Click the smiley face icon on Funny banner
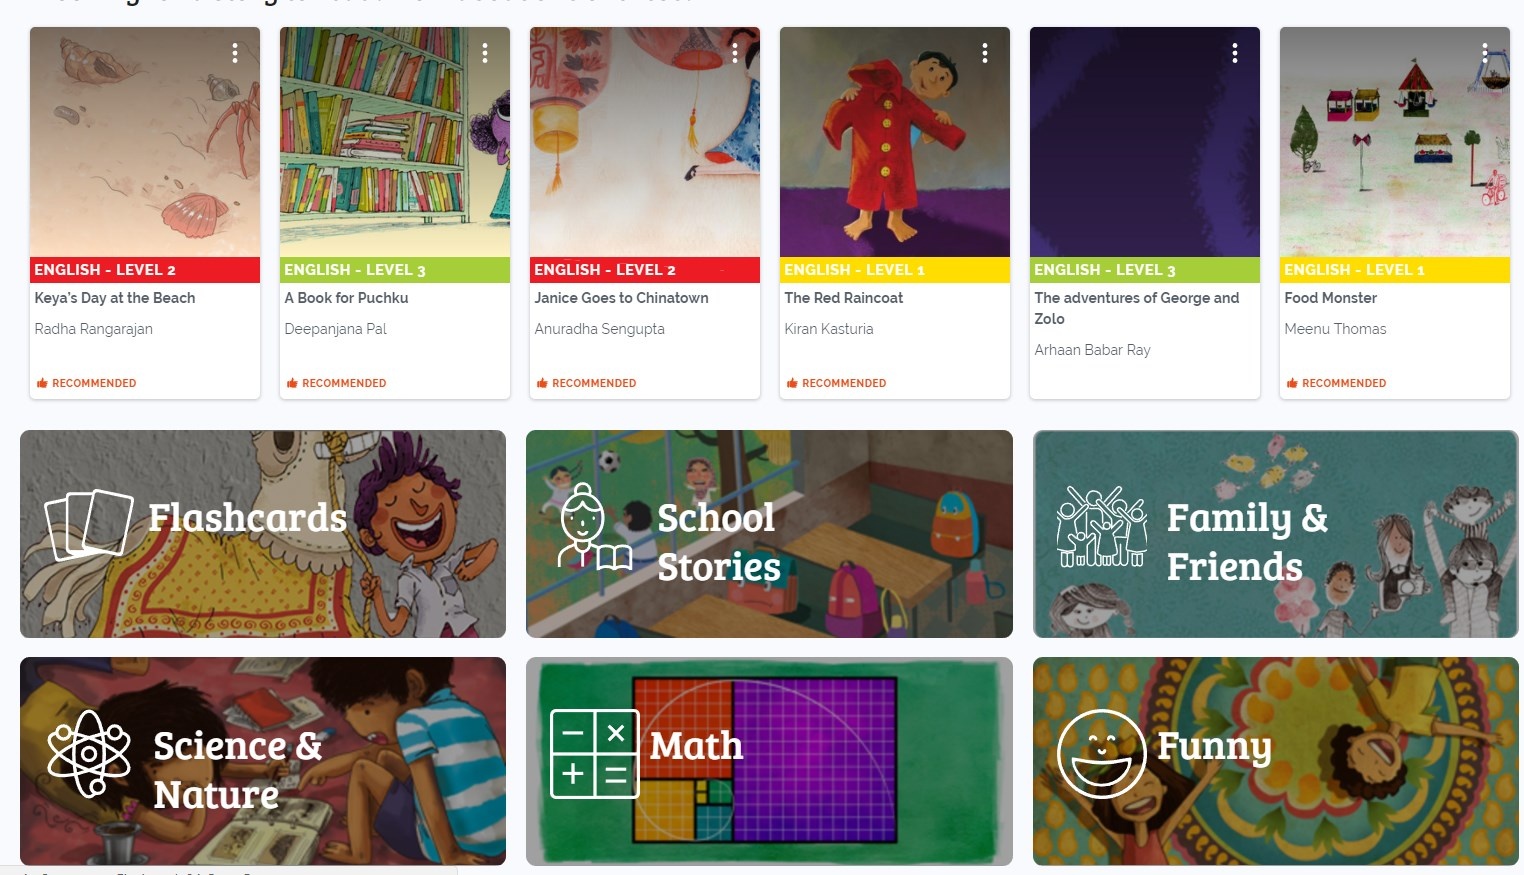This screenshot has width=1524, height=875. click(x=1101, y=753)
